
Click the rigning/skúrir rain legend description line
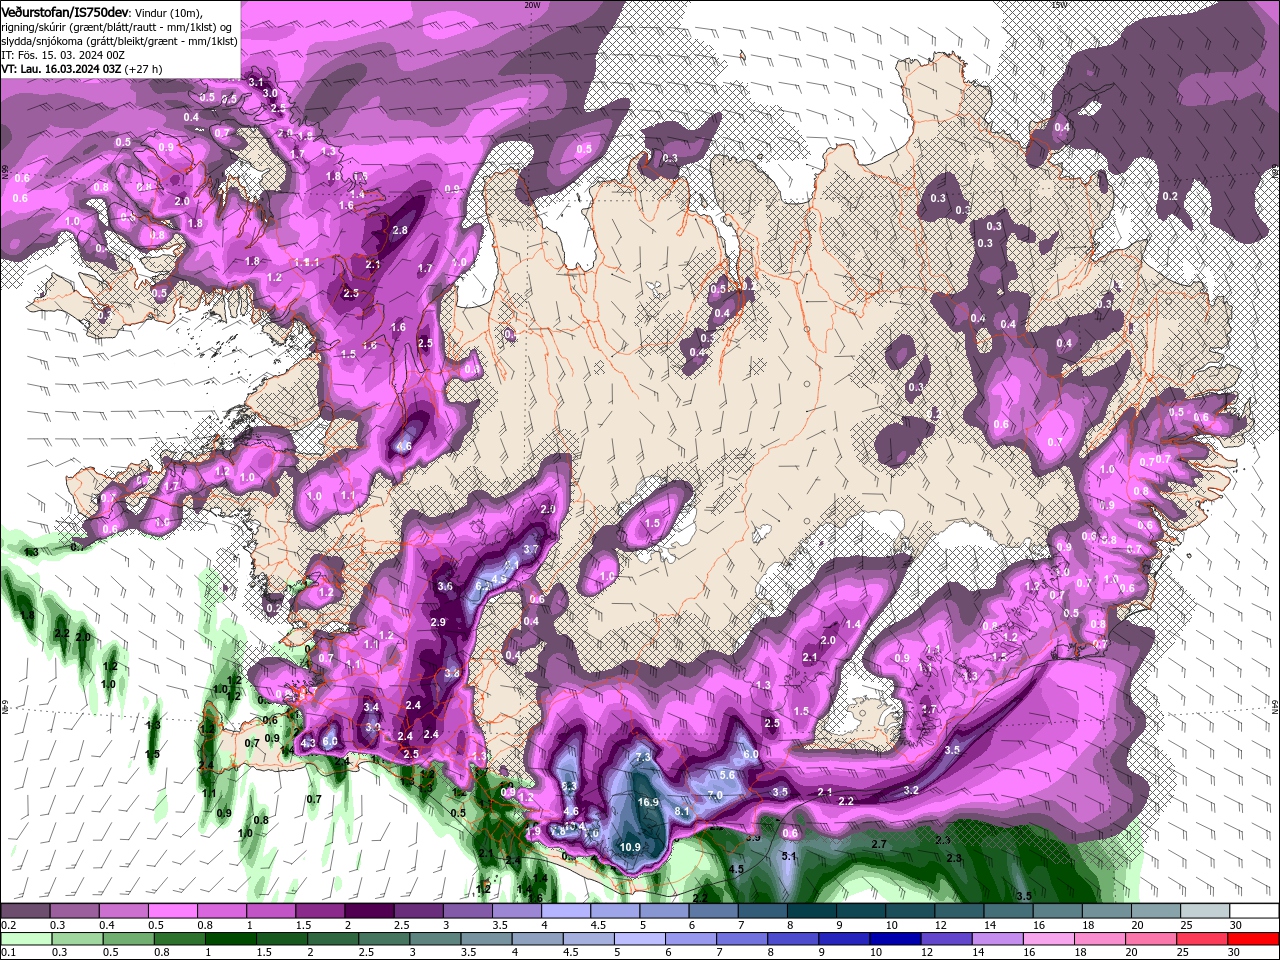pyautogui.click(x=118, y=27)
